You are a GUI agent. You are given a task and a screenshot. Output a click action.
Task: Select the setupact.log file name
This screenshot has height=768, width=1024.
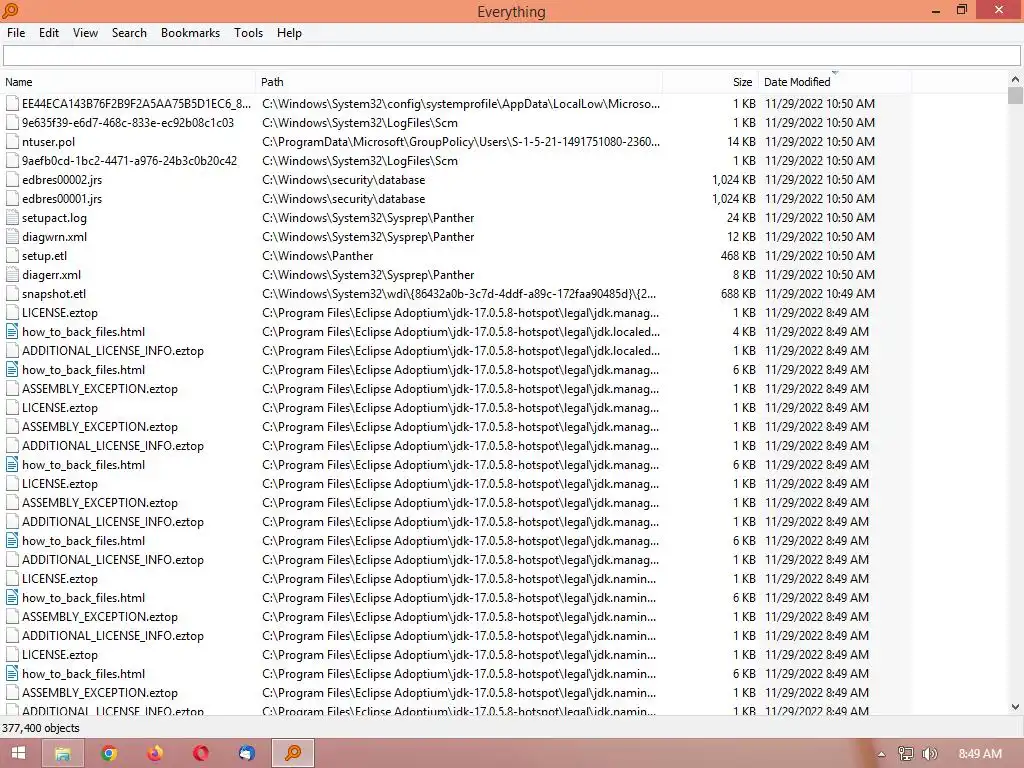54,217
